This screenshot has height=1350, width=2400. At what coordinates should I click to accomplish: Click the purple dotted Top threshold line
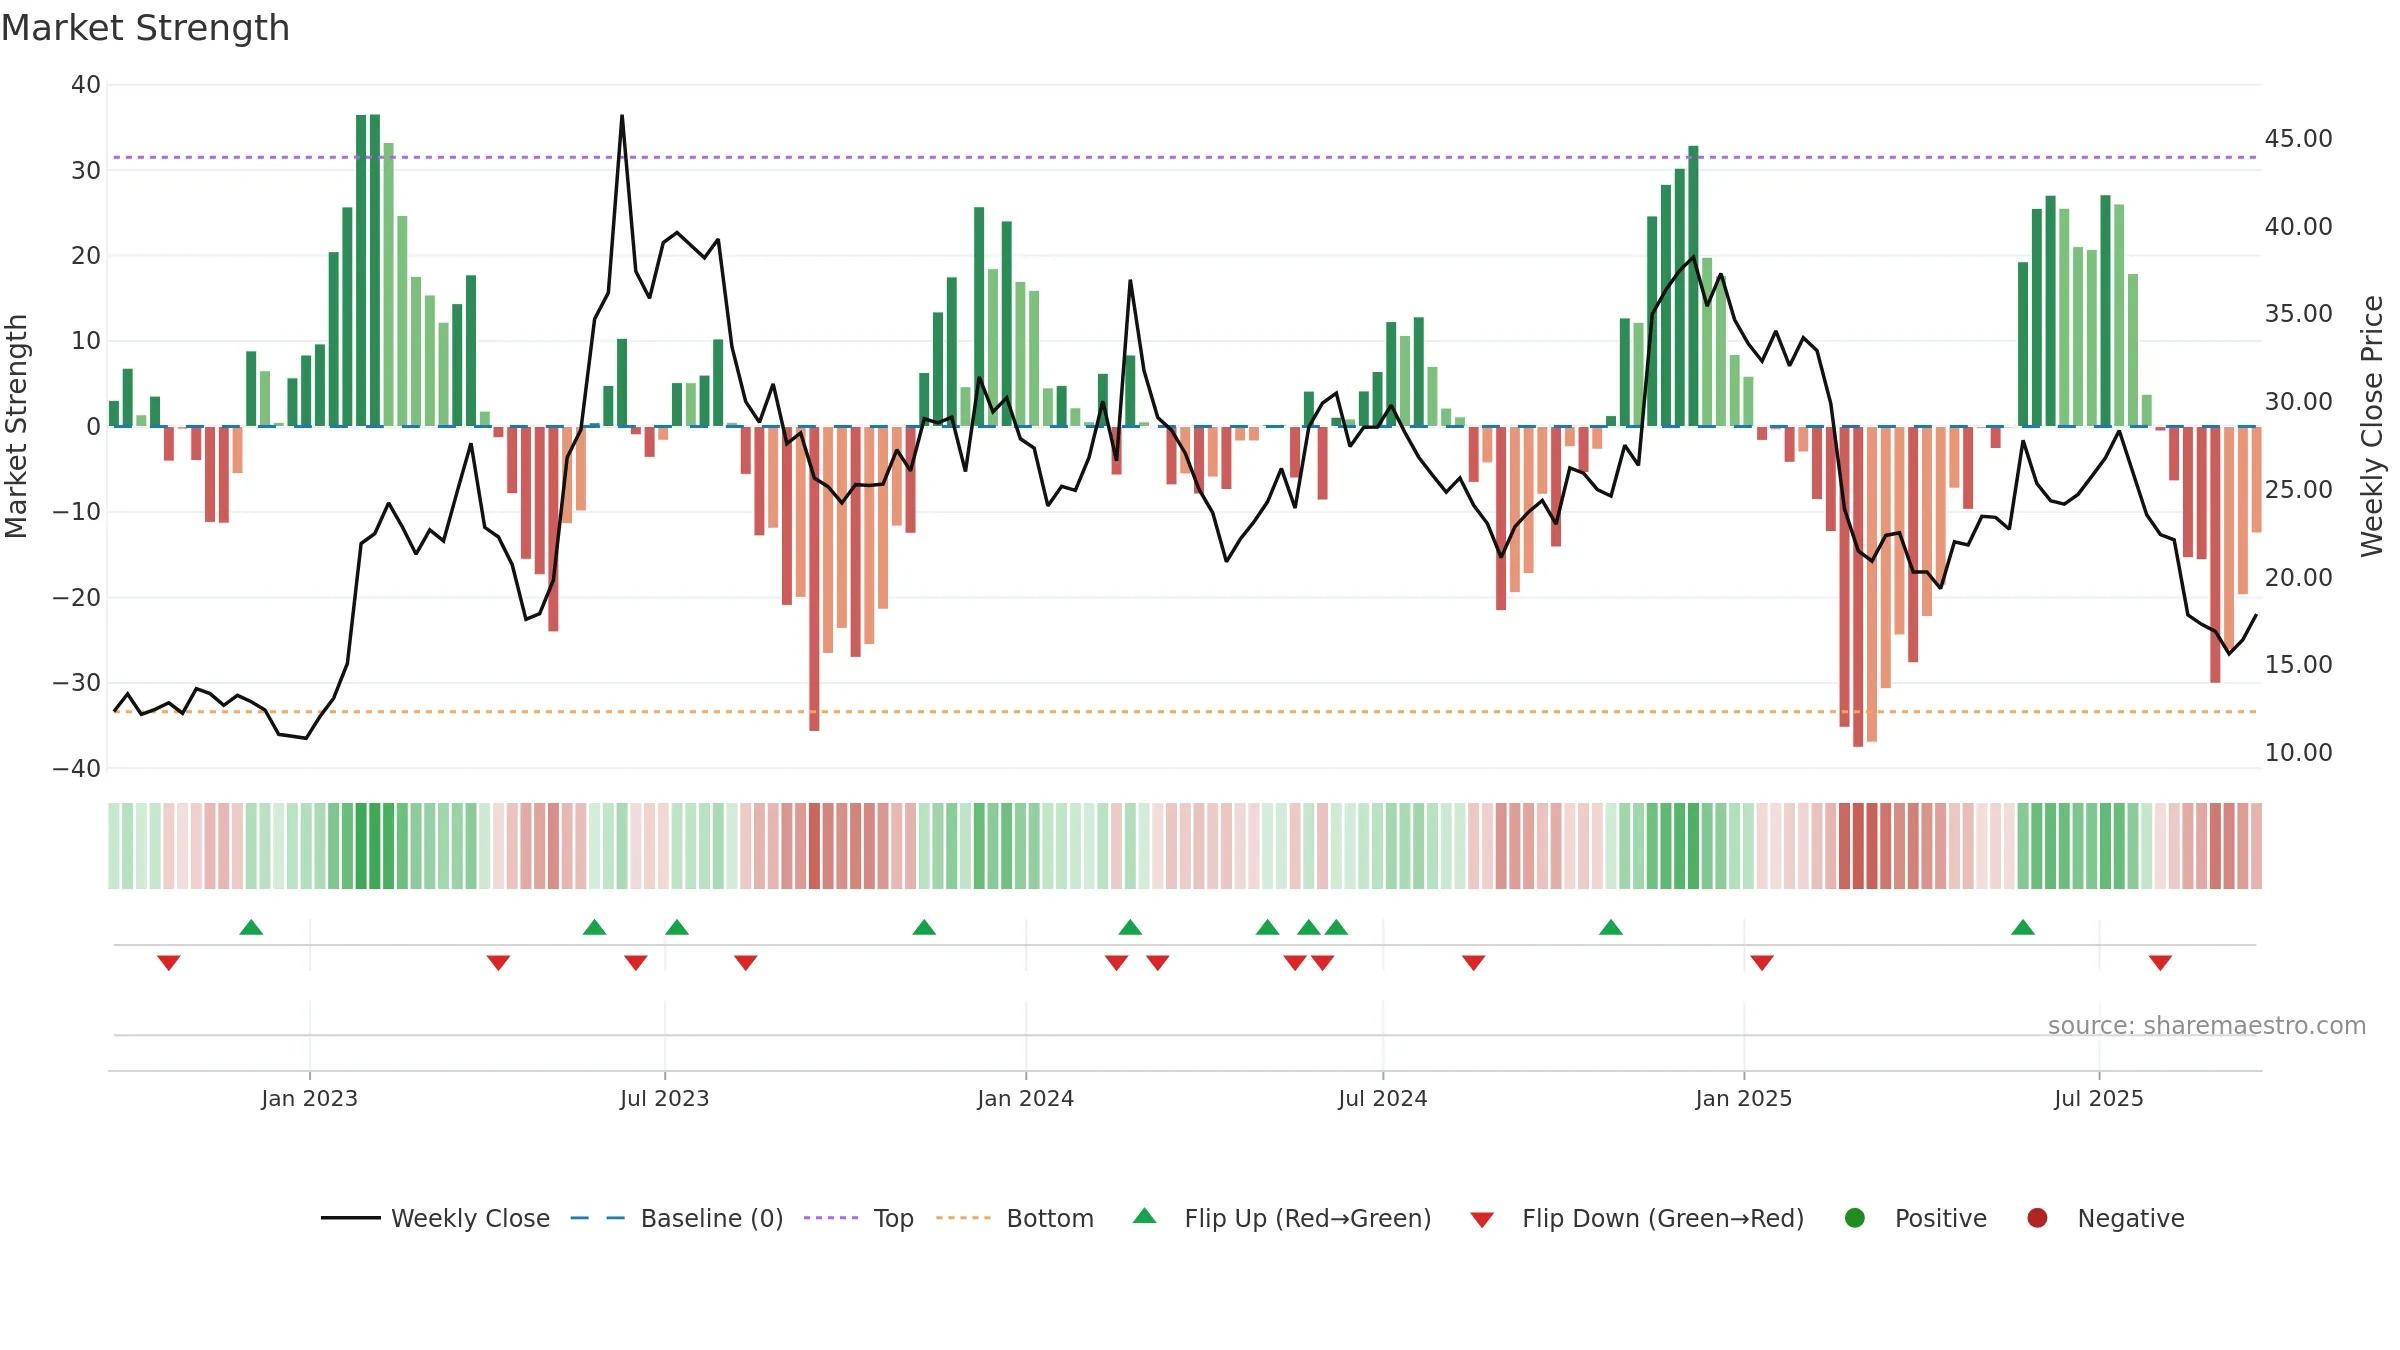pyautogui.click(x=1185, y=157)
